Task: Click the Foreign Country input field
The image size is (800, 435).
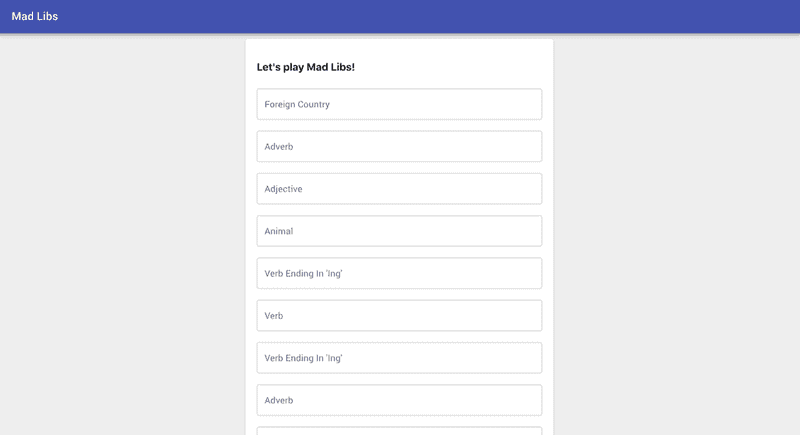Action: [x=399, y=104]
